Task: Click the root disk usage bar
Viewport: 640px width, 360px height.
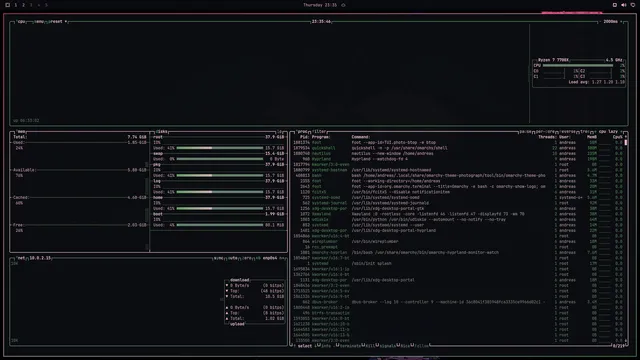Action: [x=220, y=148]
